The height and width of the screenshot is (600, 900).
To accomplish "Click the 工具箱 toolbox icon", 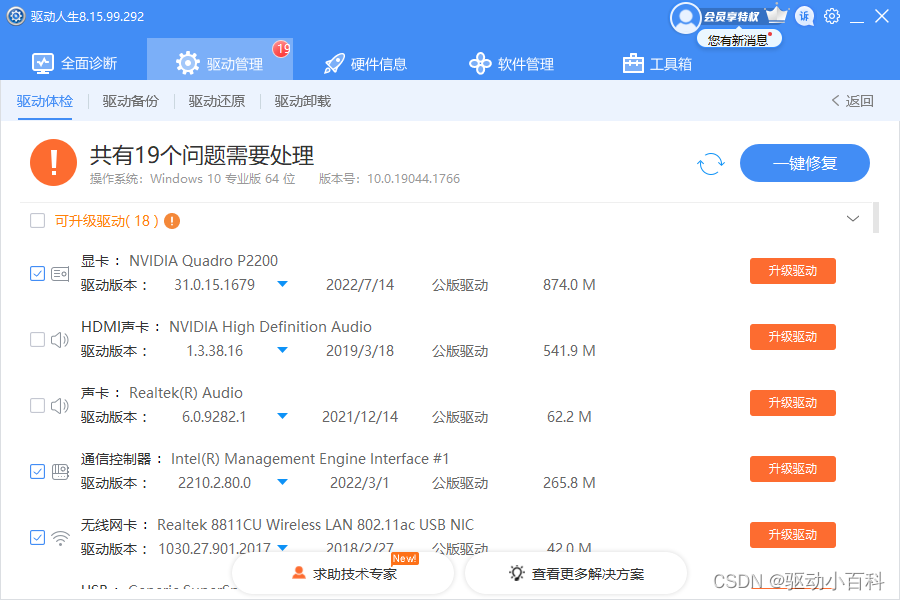I will coord(633,64).
